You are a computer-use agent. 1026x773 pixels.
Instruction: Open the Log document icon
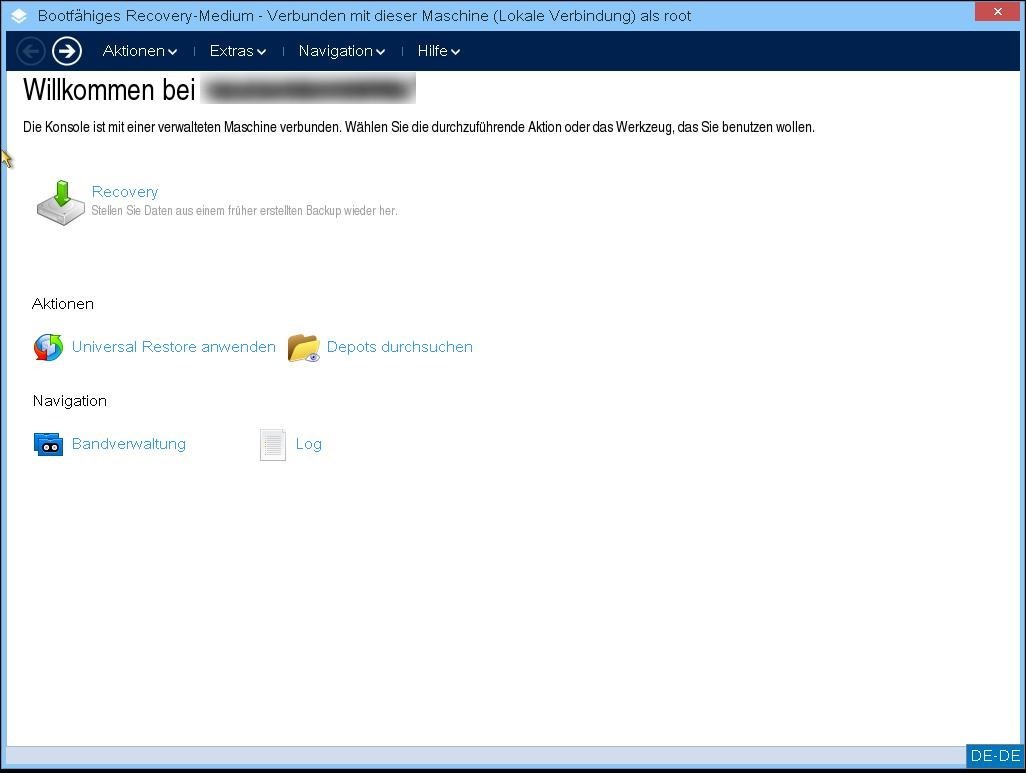[x=272, y=444]
